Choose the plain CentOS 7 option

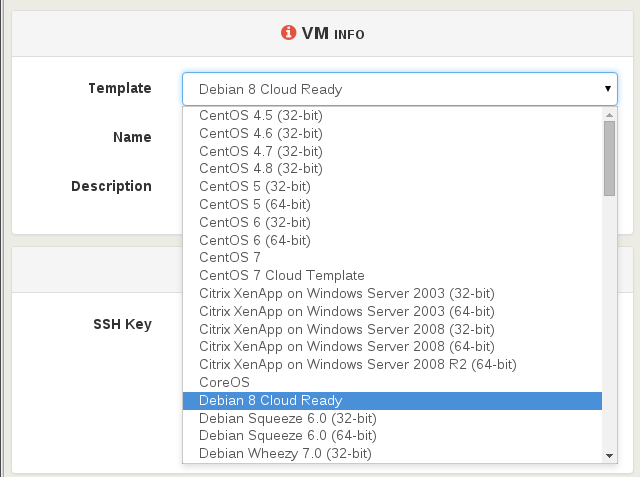click(392, 257)
